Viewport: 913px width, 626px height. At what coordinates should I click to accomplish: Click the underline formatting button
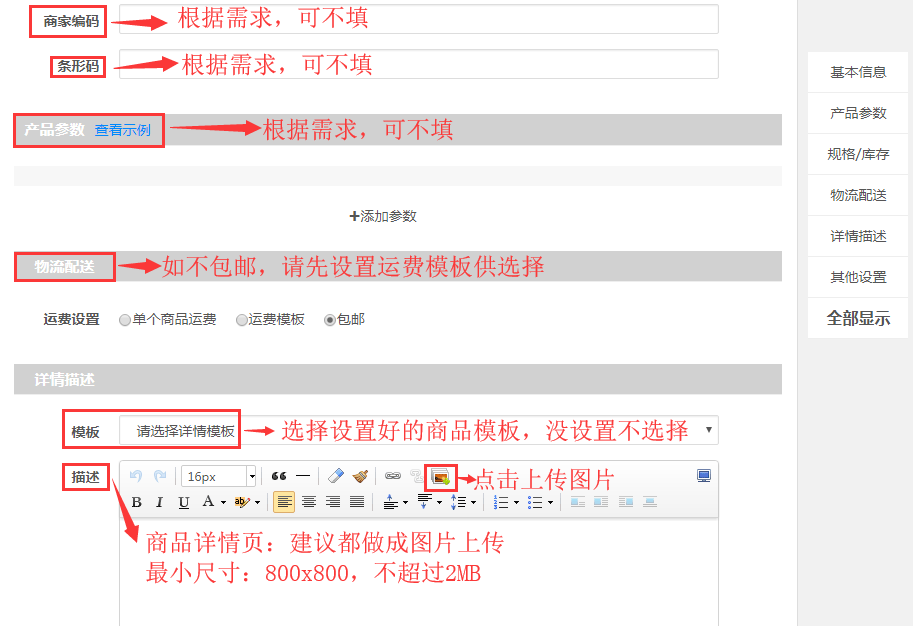[183, 502]
